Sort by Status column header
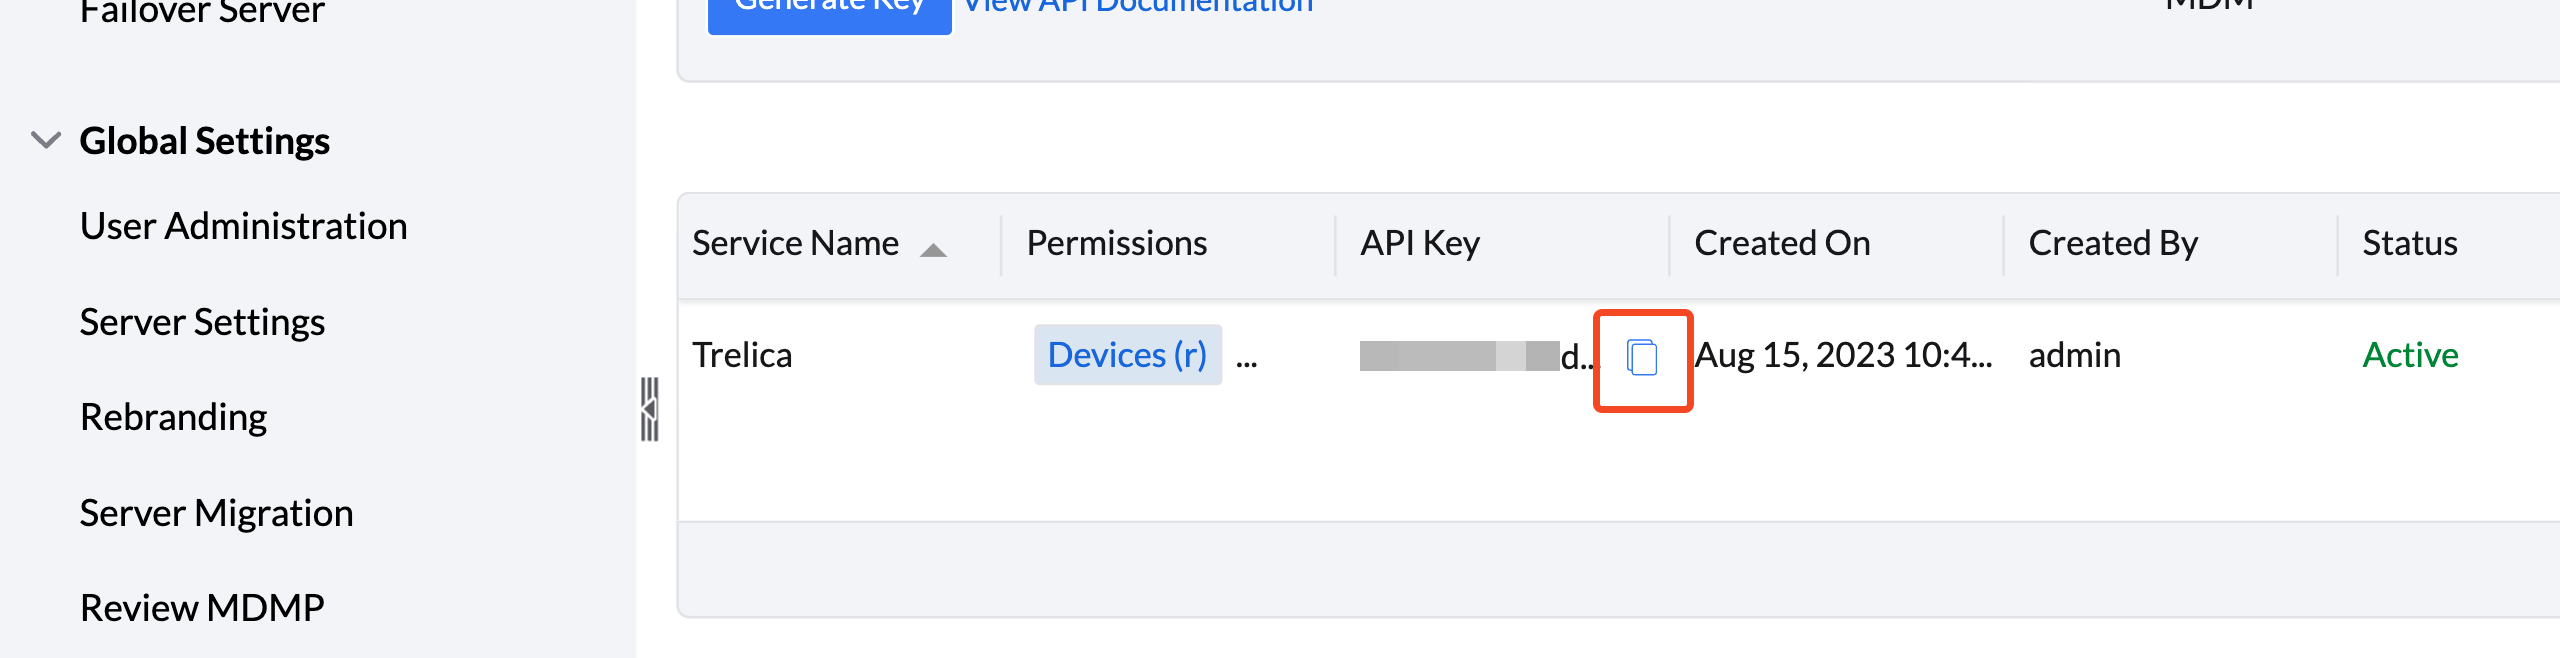This screenshot has width=2560, height=658. click(x=2409, y=243)
